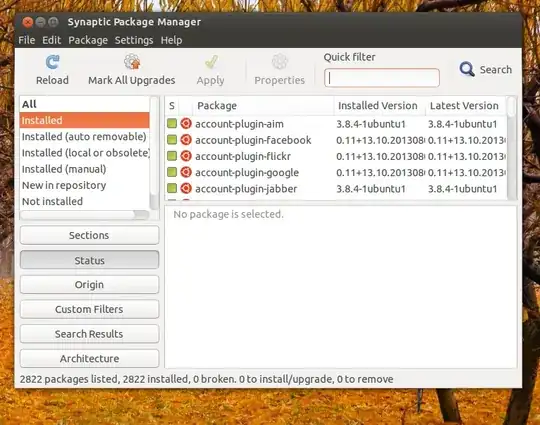
Task: Open the Edit menu
Action: point(52,40)
